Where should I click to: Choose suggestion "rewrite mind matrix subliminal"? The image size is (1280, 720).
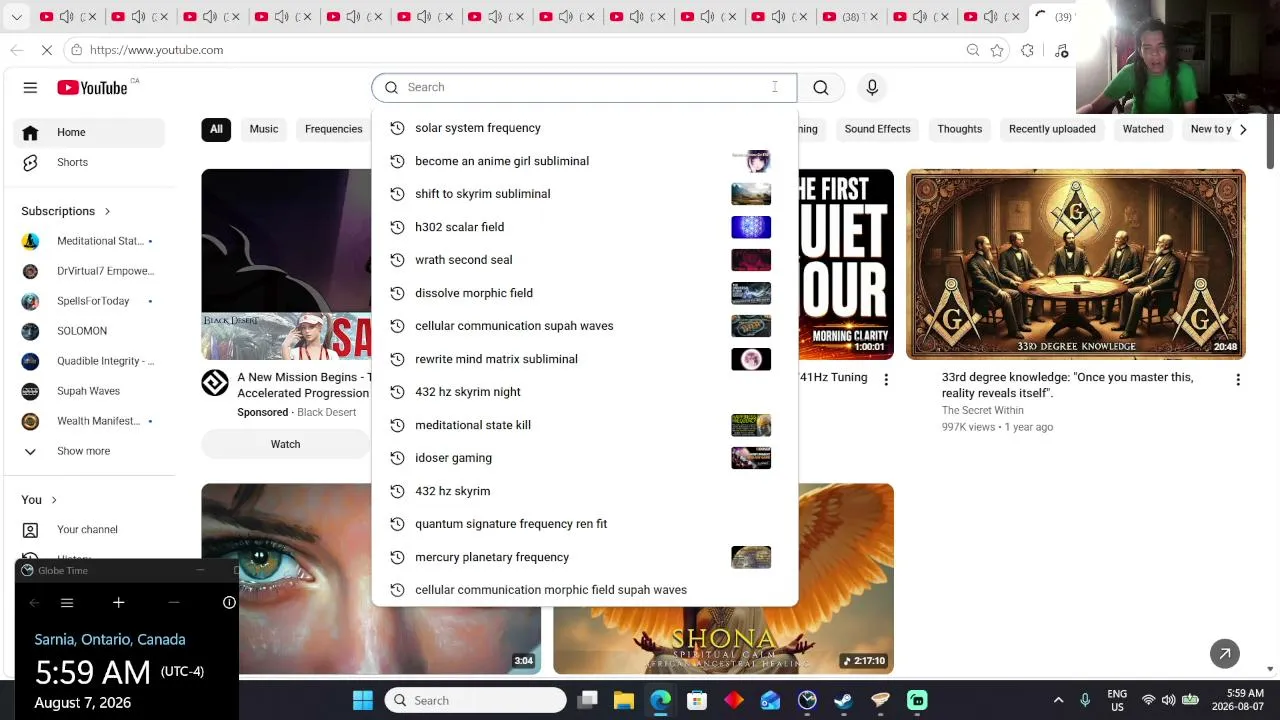pyautogui.click(x=585, y=359)
